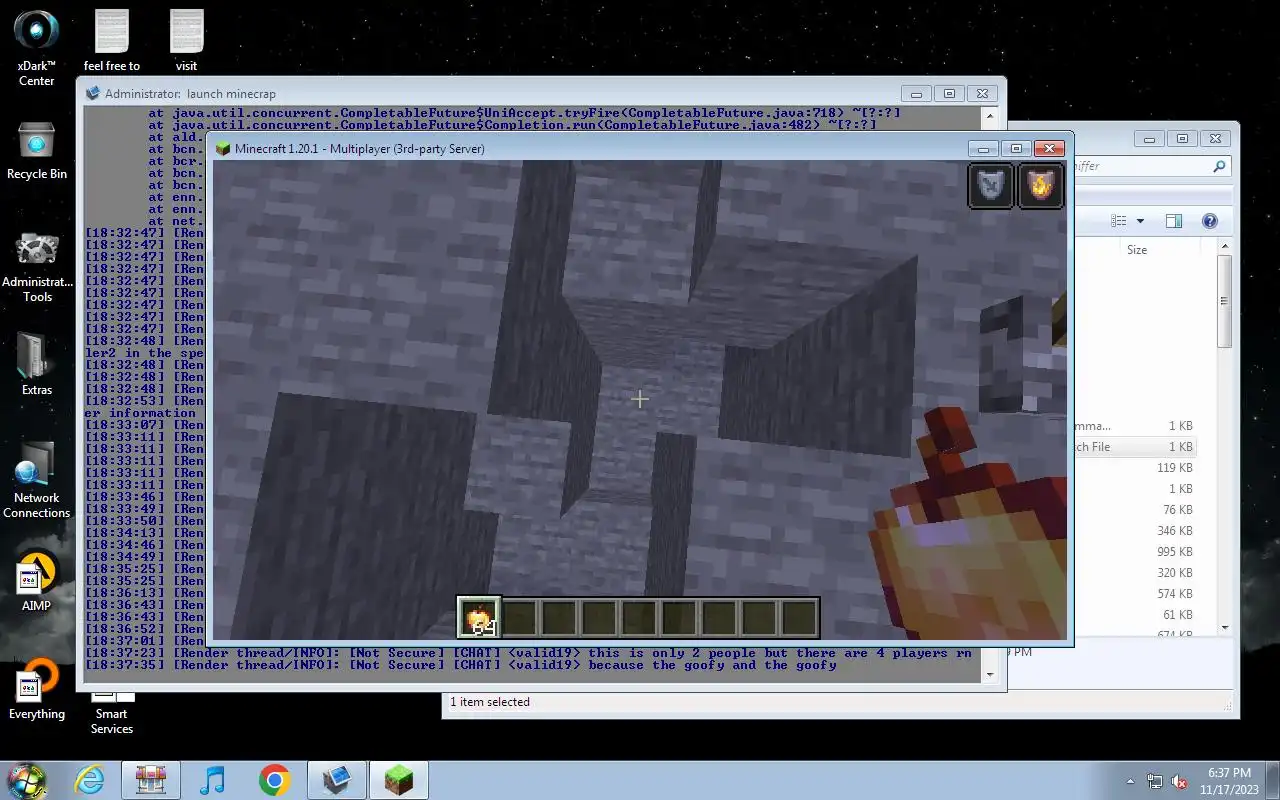Switch to Minecraft taskbar button

tap(399, 780)
